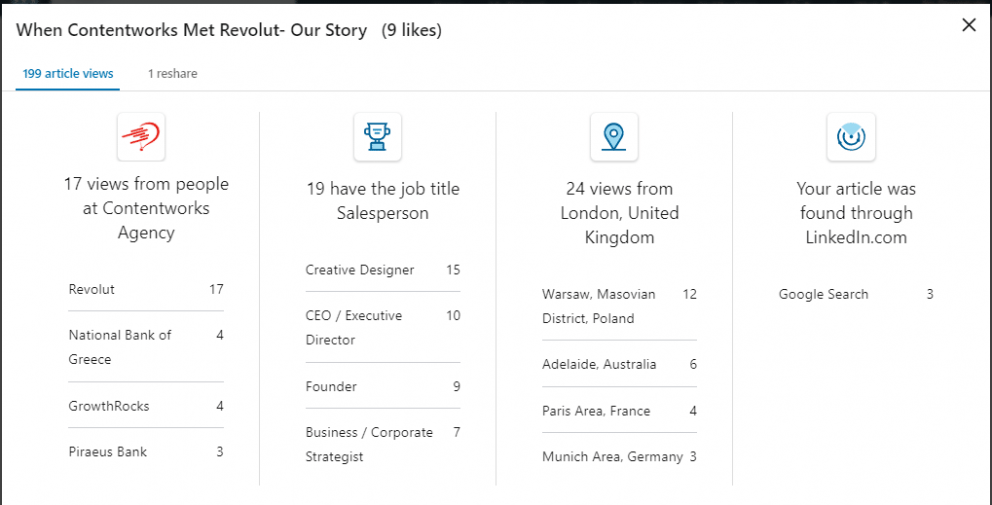
Task: Click the trophy job title icon
Action: pos(378,137)
